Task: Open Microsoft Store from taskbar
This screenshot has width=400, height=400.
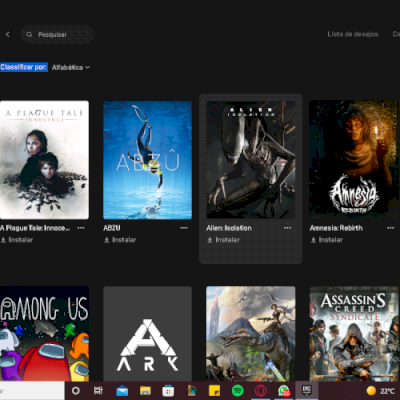Action: tap(168, 391)
